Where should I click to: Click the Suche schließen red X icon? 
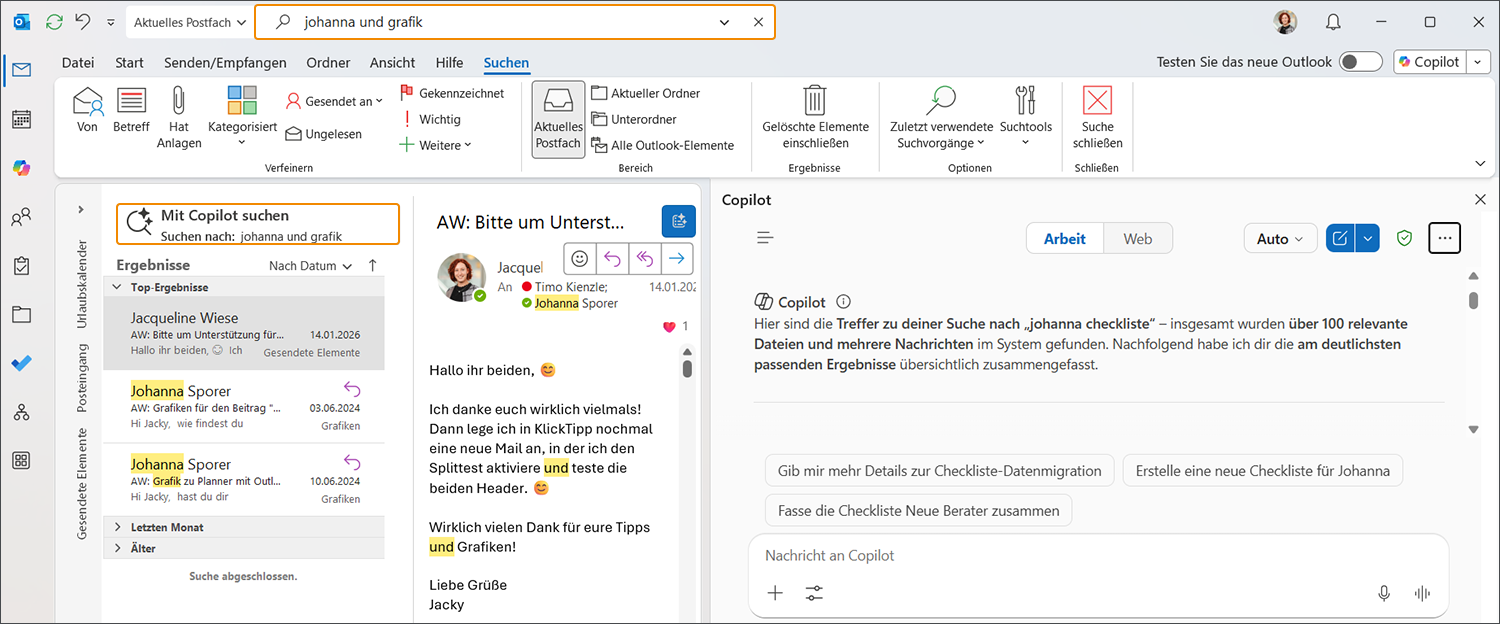1097,101
